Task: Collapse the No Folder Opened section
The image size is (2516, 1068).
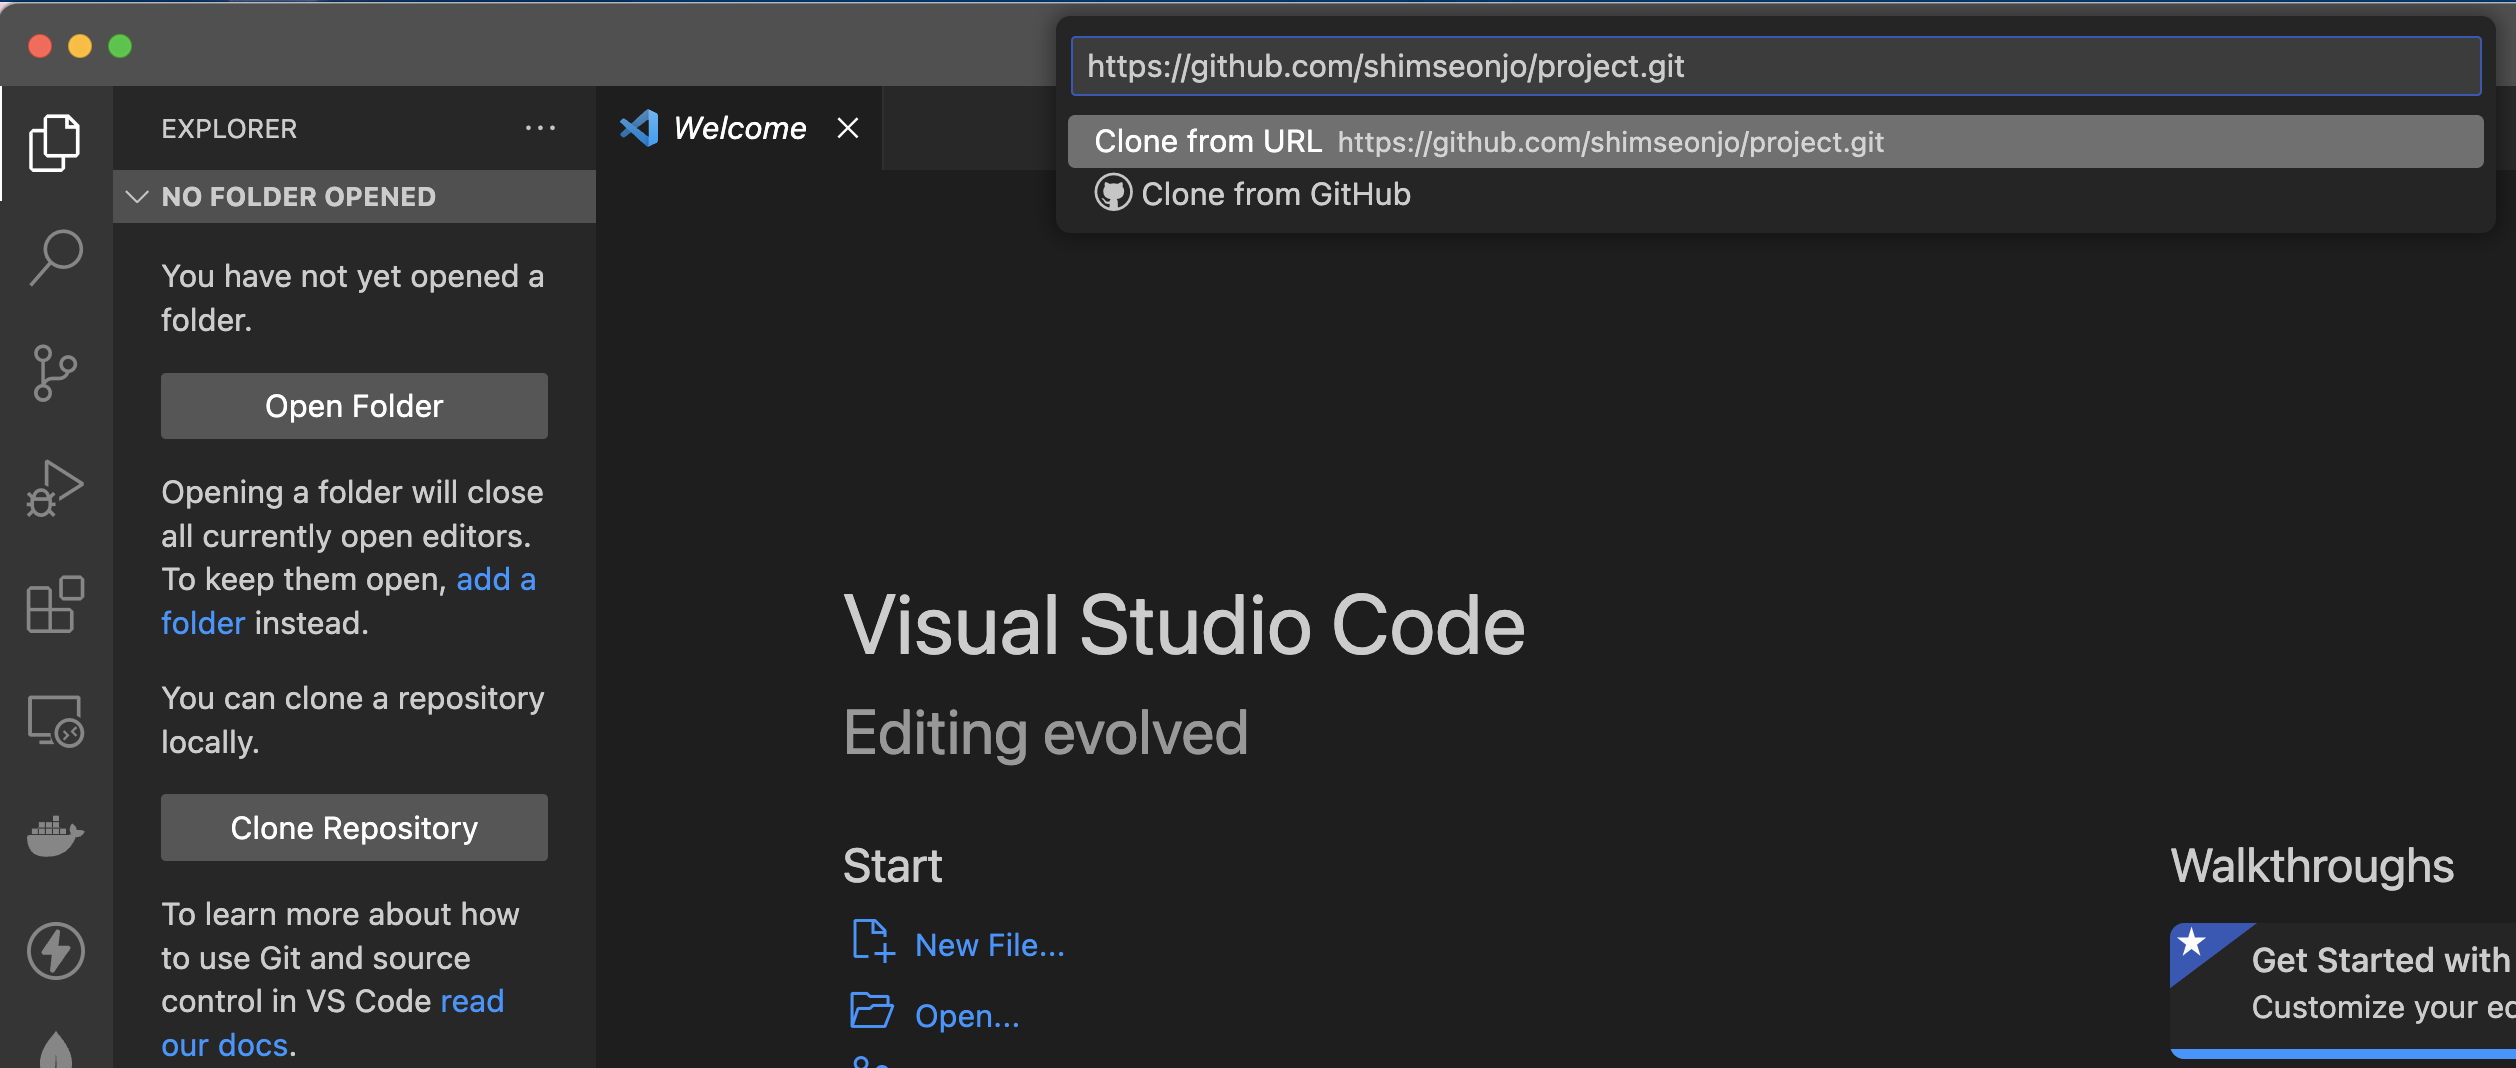Action: (x=138, y=197)
